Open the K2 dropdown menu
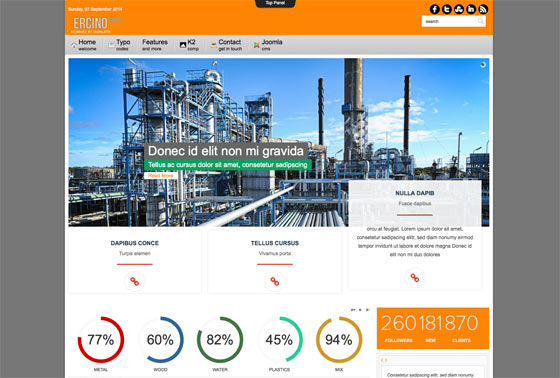The height and width of the screenshot is (378, 560). pyautogui.click(x=189, y=45)
